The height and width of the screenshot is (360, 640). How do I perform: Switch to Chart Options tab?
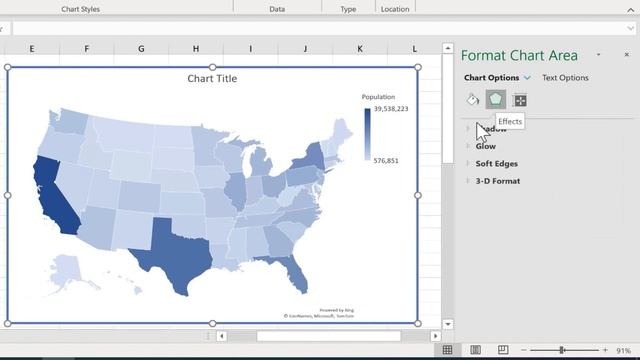pos(491,78)
